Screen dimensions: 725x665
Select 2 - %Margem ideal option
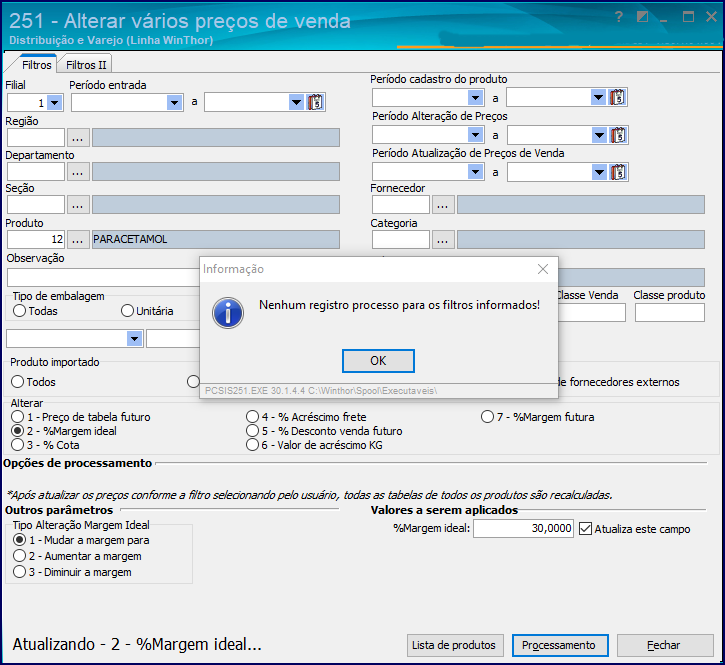coord(18,431)
